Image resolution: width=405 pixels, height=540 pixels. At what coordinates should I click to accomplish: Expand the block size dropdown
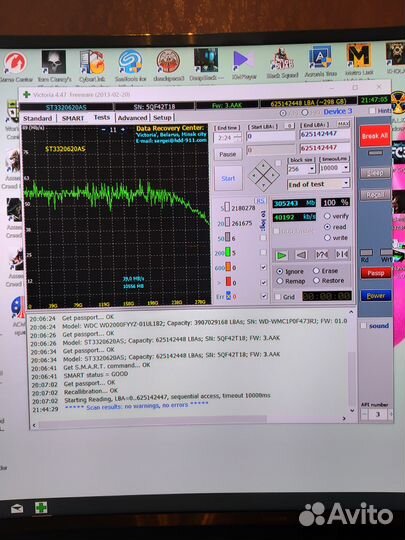pos(311,169)
